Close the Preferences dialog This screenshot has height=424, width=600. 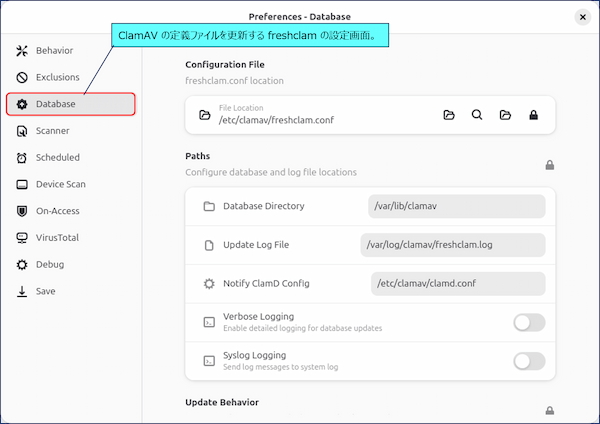tap(582, 17)
